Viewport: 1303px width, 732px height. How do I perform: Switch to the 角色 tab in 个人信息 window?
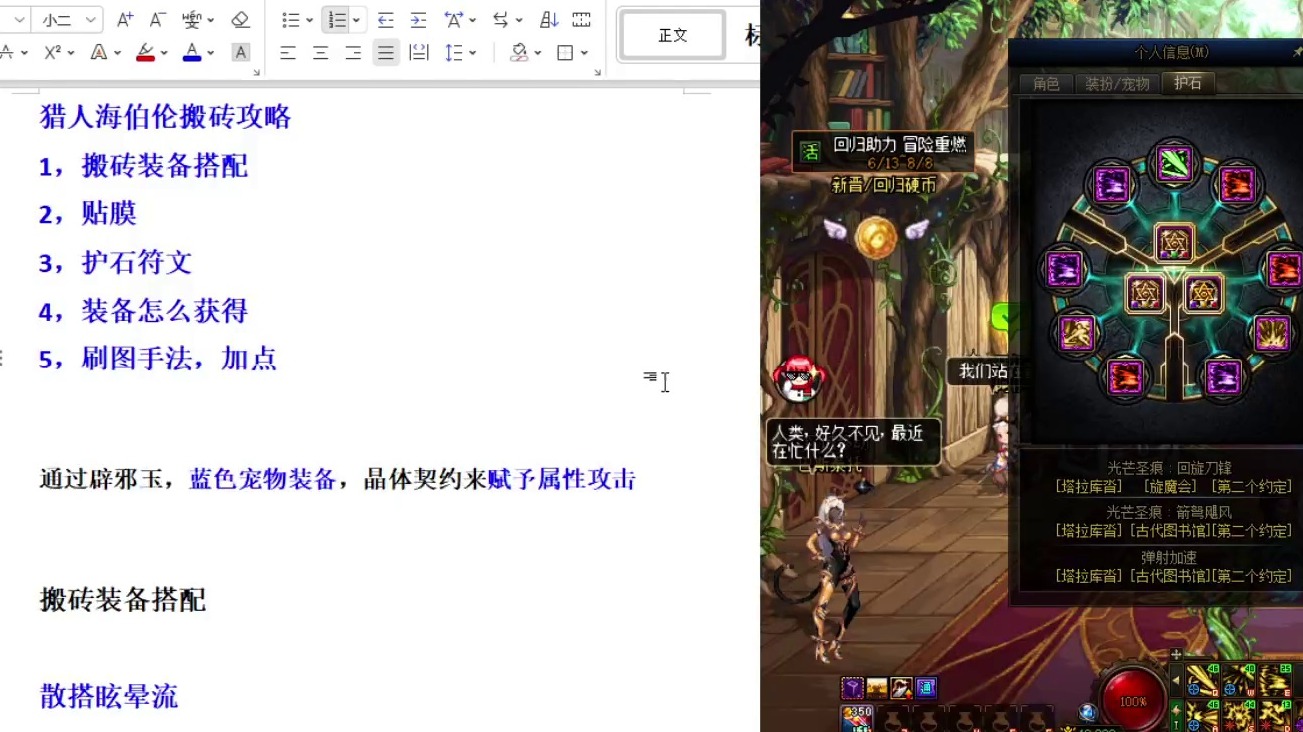click(x=1046, y=84)
